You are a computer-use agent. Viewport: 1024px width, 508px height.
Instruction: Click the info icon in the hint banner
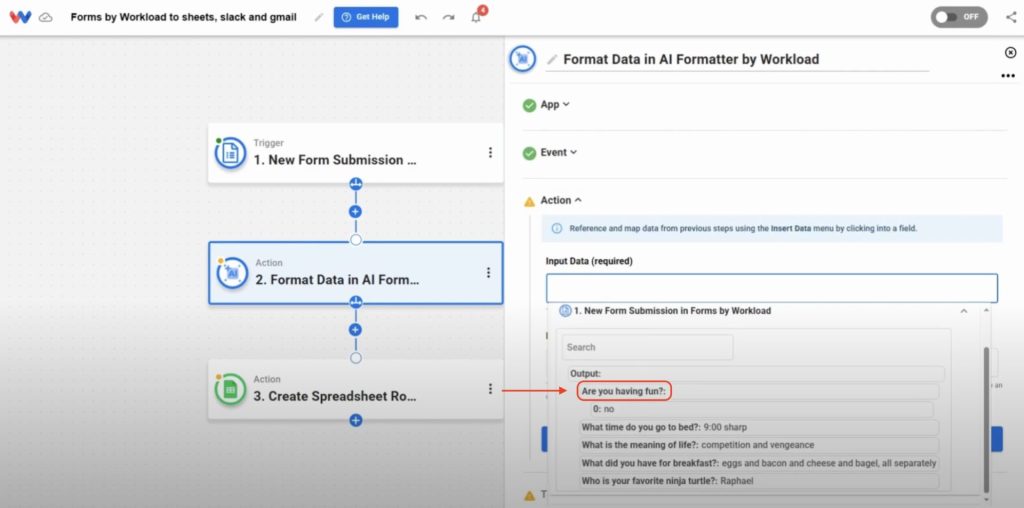tap(557, 229)
